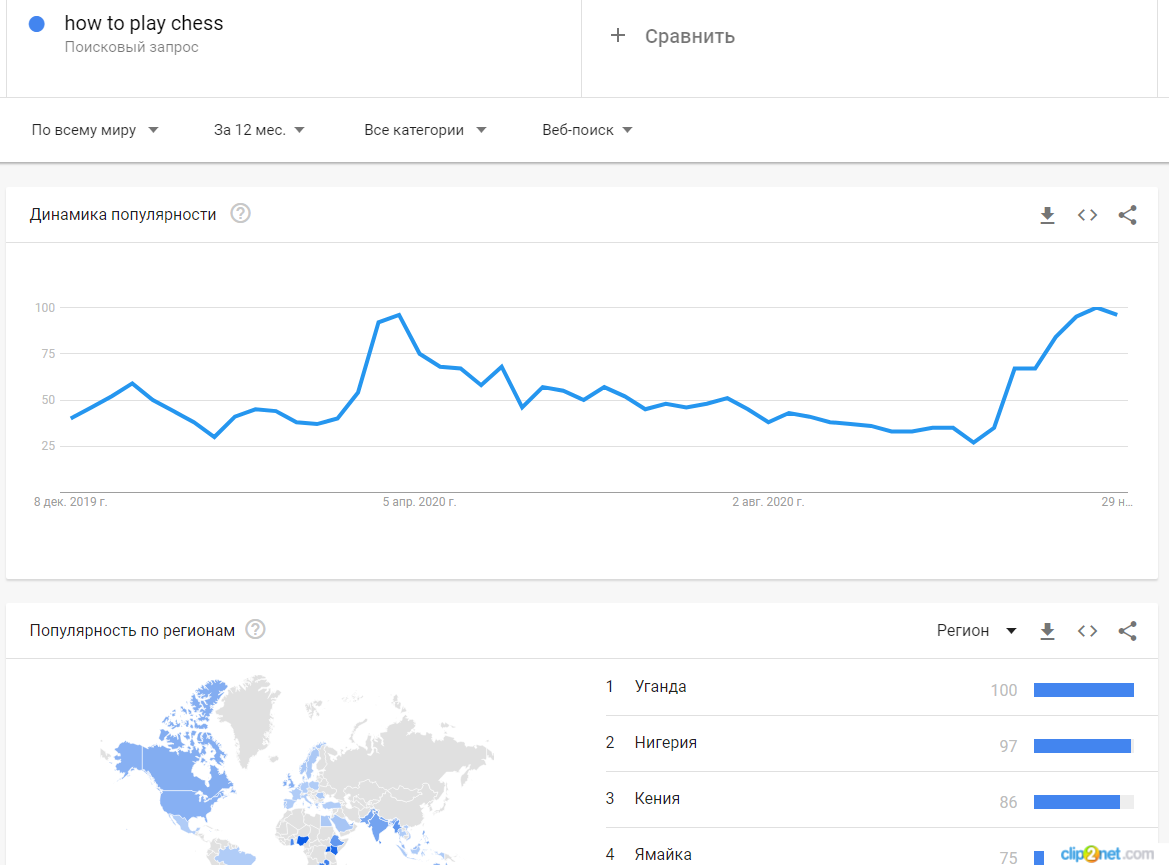Open embed code for the regions panel
The height and width of the screenshot is (865, 1169).
pos(1087,631)
